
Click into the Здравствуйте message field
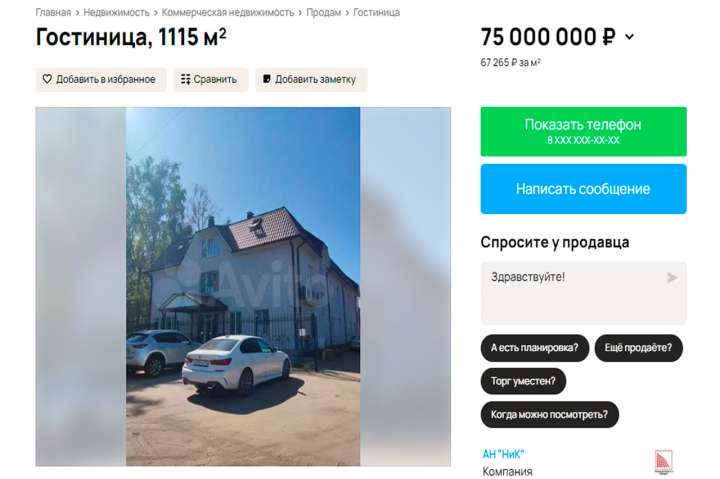(x=584, y=293)
